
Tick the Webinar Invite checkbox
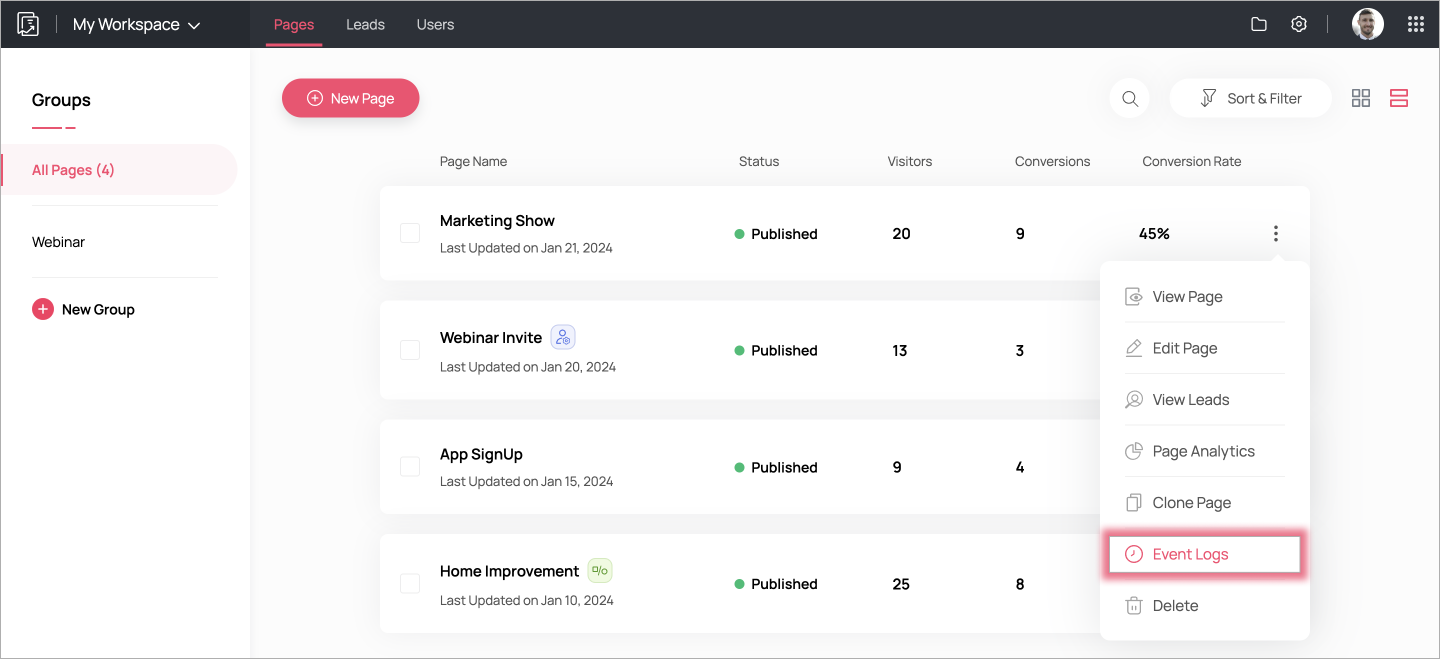[x=410, y=350]
